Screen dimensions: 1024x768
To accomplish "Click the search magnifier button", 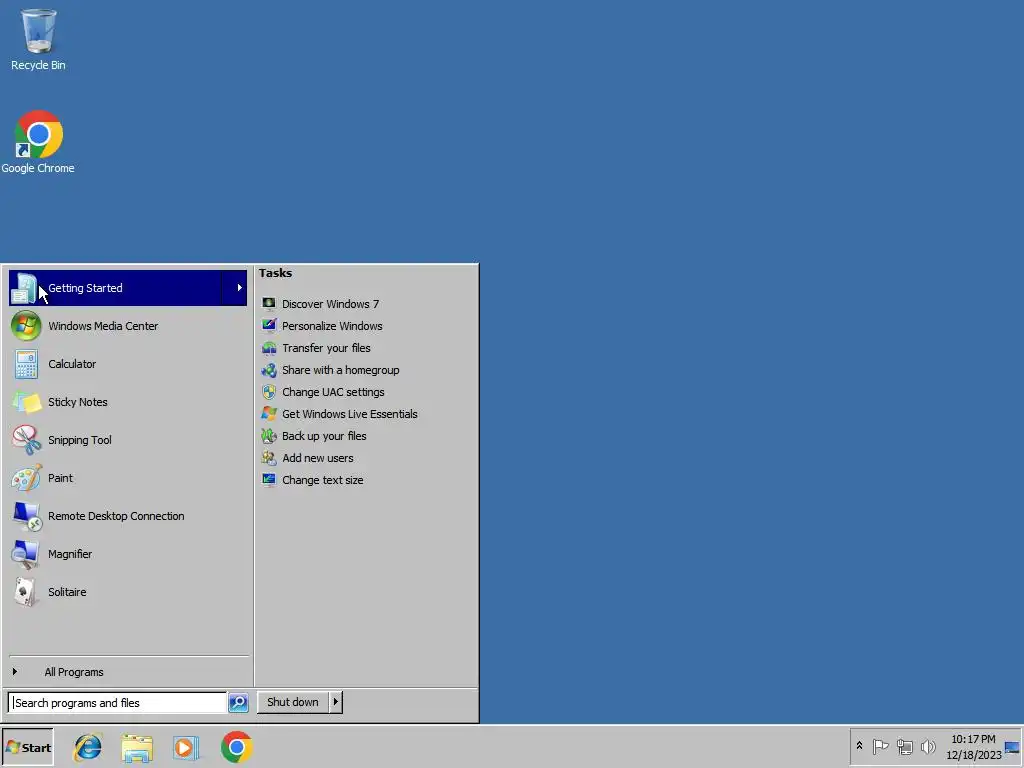I will (x=238, y=703).
